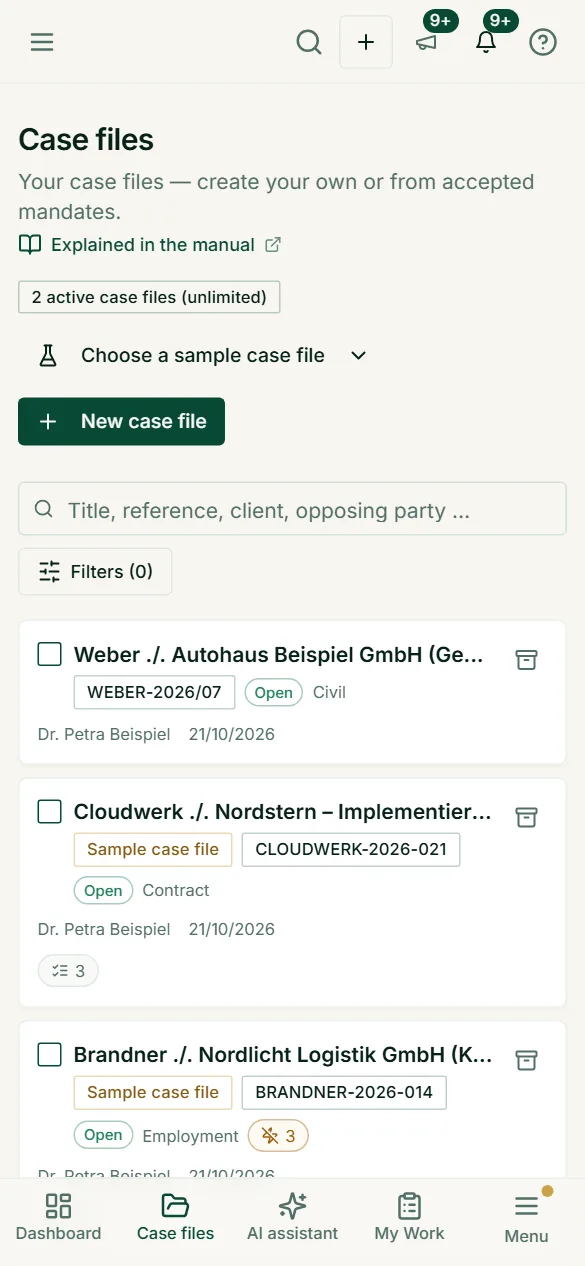Archive the Brandner ./. Nordlicht case file

526,1060
